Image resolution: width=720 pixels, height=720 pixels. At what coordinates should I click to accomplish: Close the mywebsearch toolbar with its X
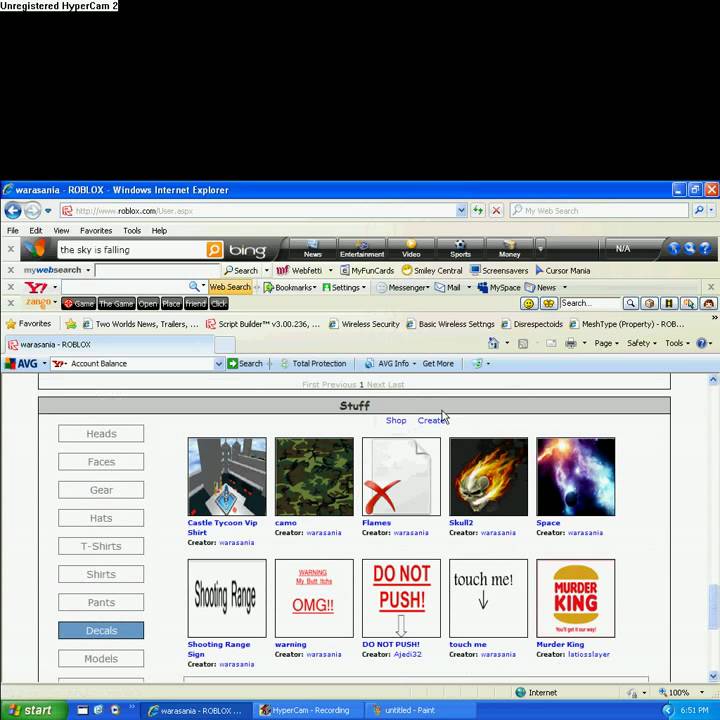click(x=11, y=270)
